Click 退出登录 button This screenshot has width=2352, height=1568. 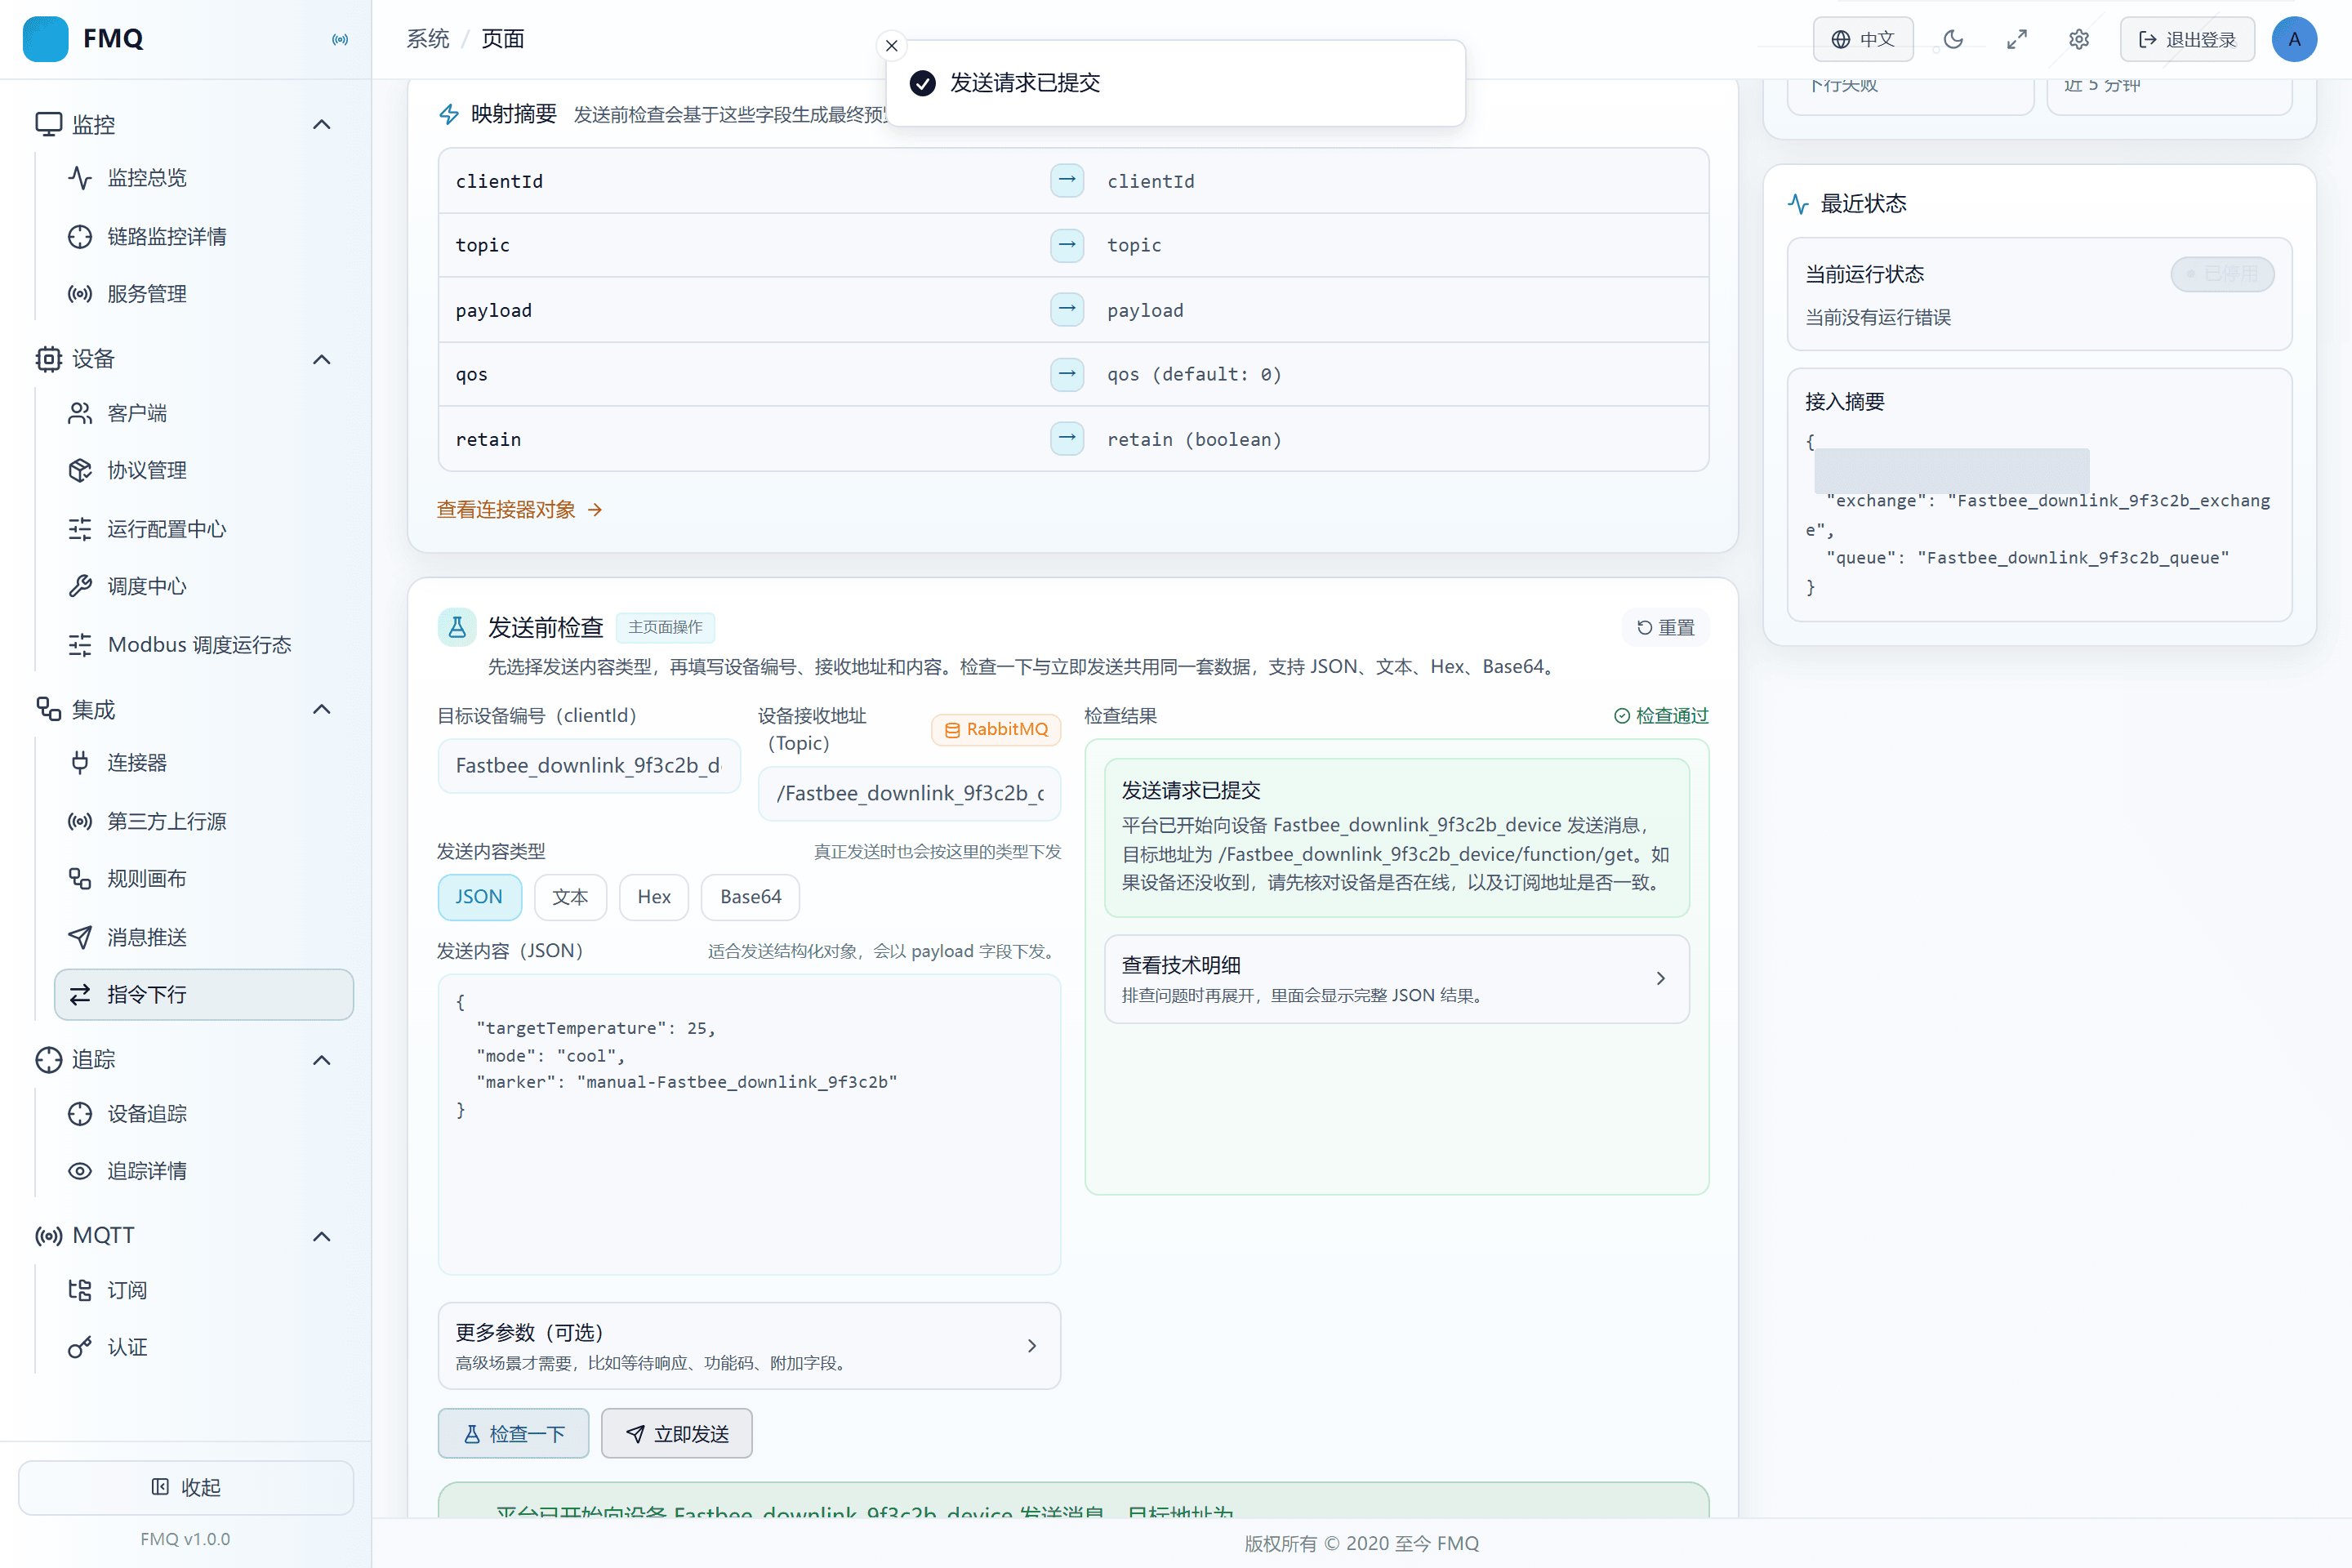pos(2187,39)
